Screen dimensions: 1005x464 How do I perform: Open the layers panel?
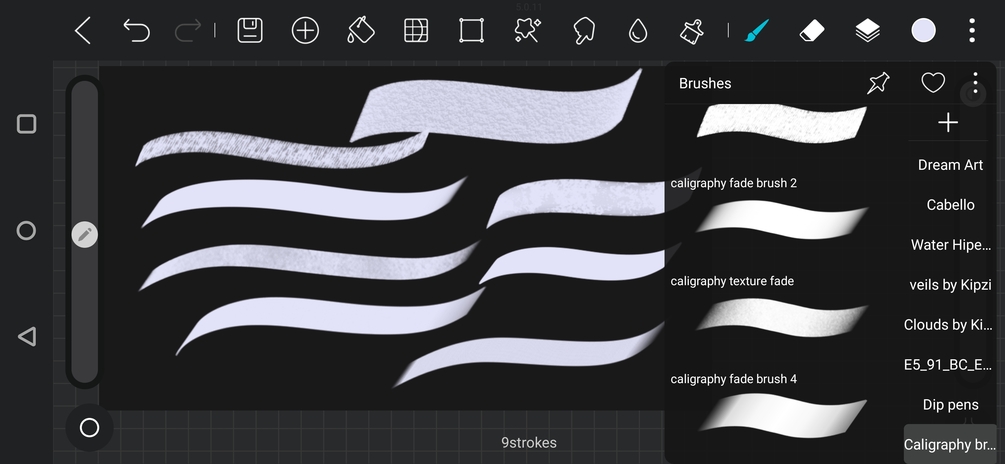click(868, 30)
